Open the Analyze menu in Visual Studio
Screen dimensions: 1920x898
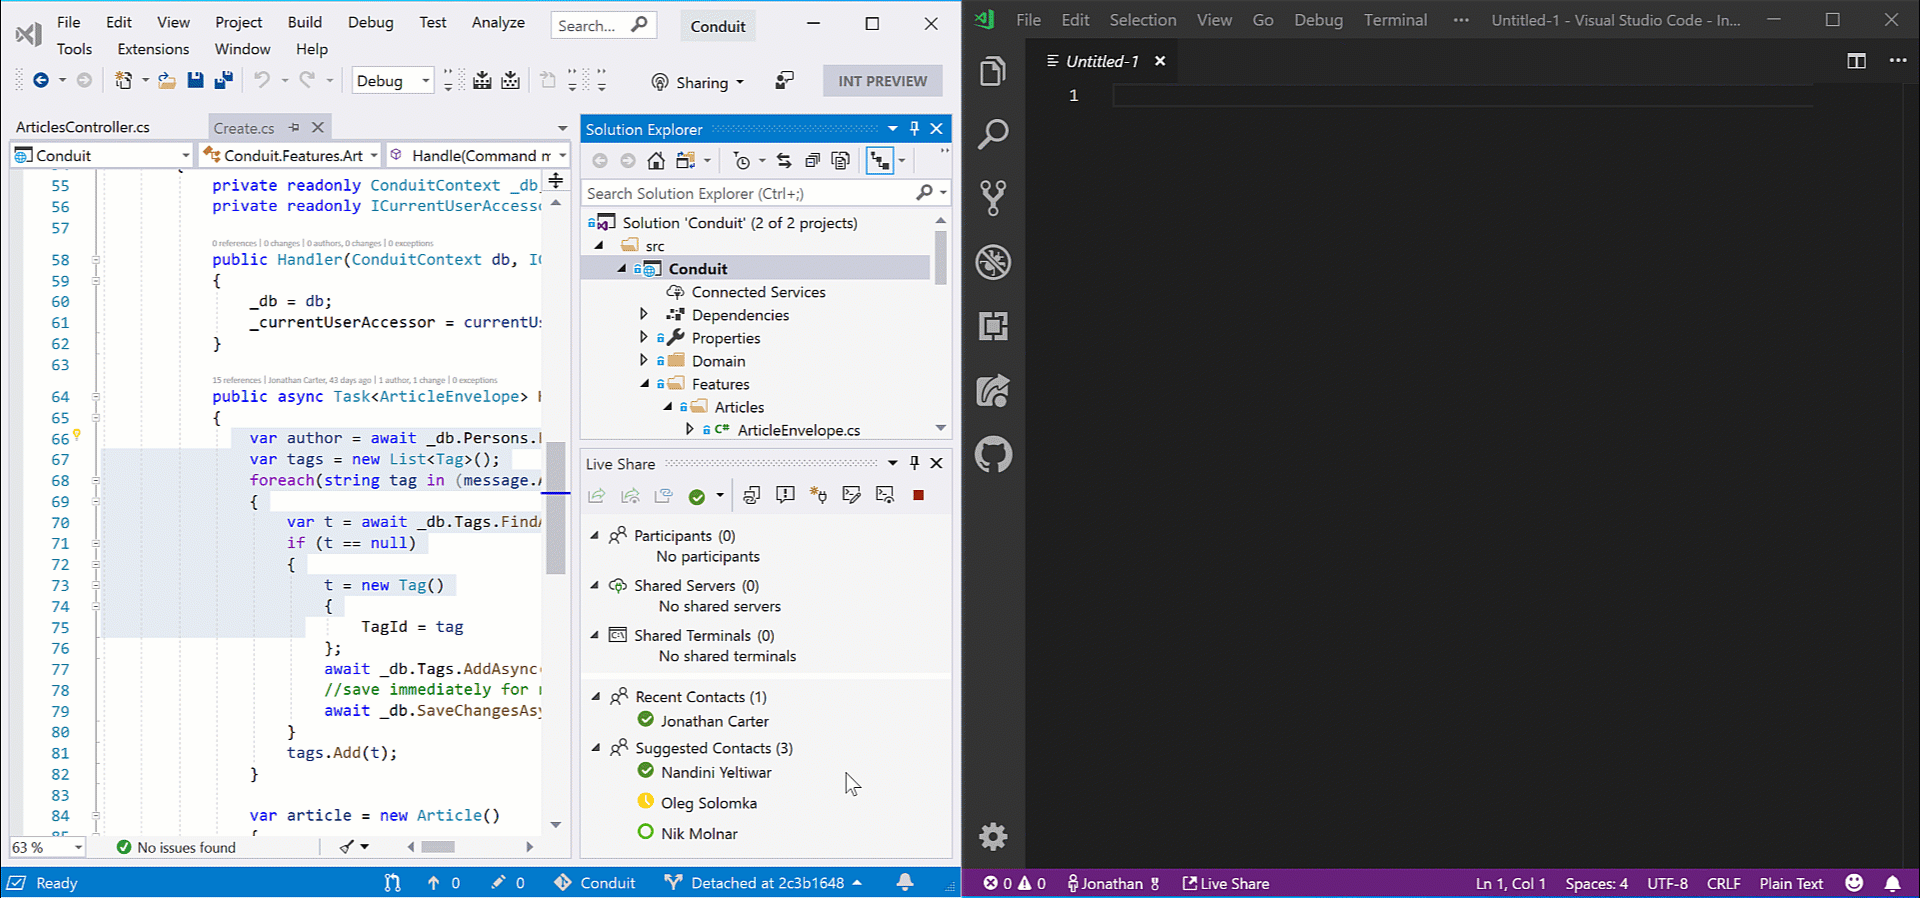pyautogui.click(x=498, y=22)
